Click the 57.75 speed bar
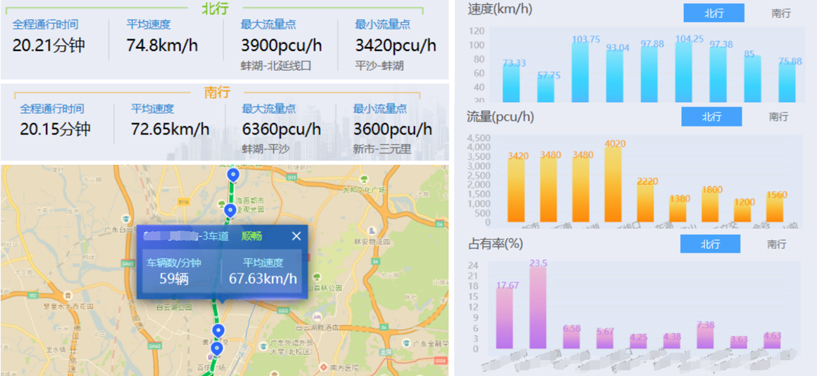The width and height of the screenshot is (817, 376). [x=546, y=89]
